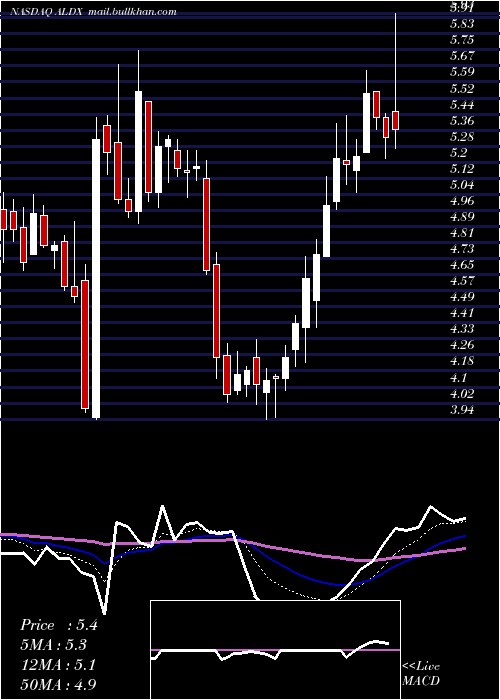The height and width of the screenshot is (700, 500).
Task: Click the 4.18 price axis label
Action: click(462, 362)
